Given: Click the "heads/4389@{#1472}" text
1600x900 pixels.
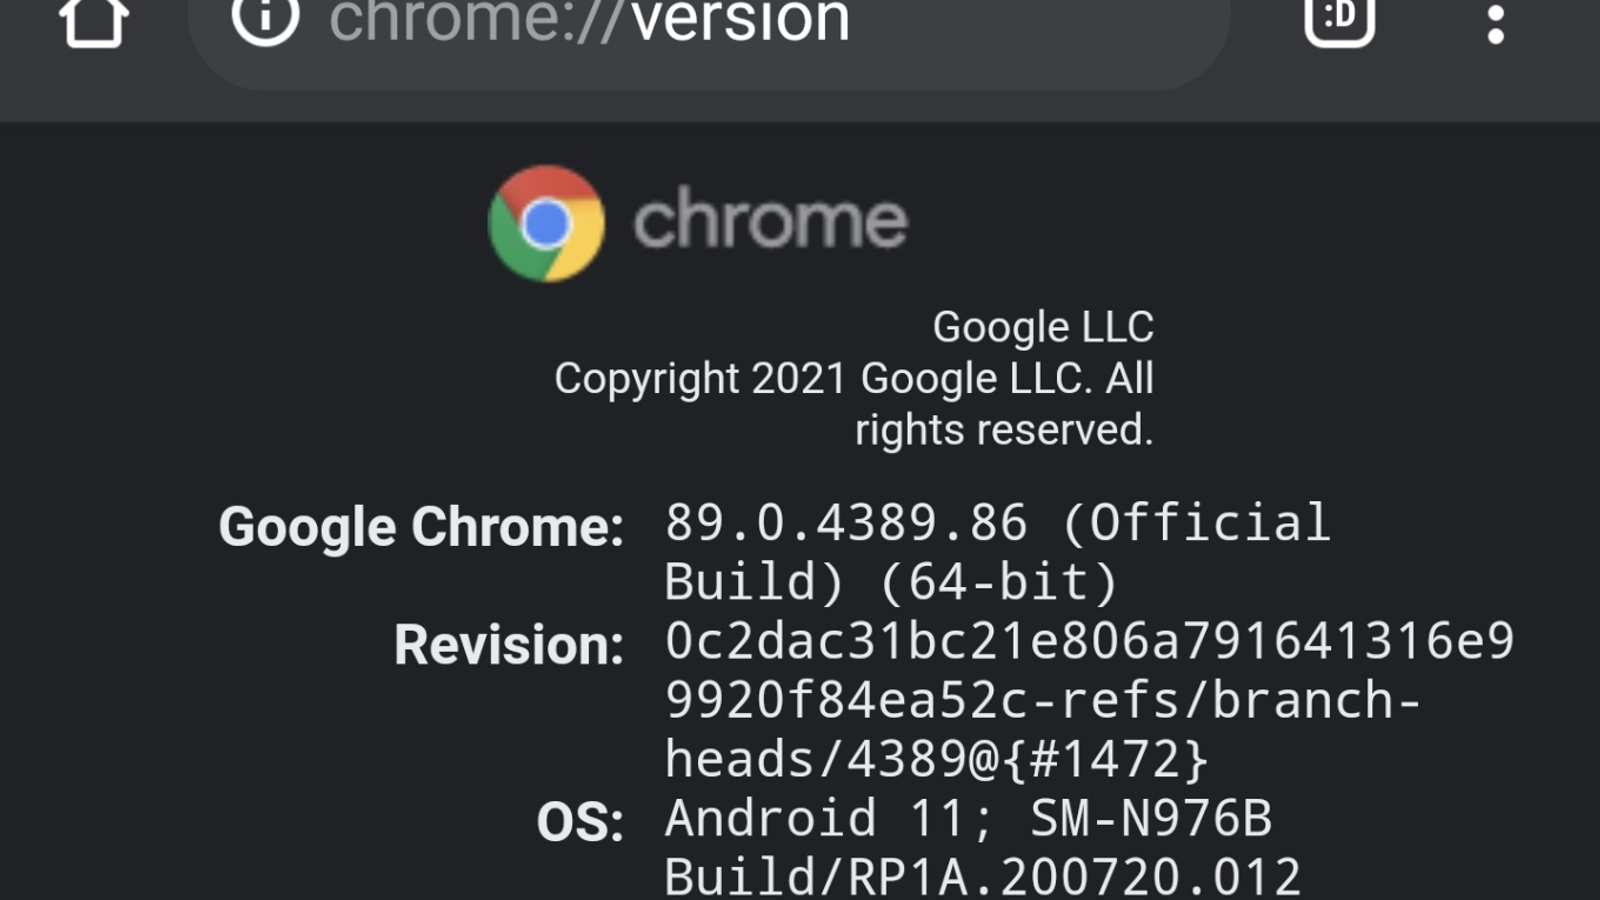Looking at the screenshot, I should pos(937,759).
